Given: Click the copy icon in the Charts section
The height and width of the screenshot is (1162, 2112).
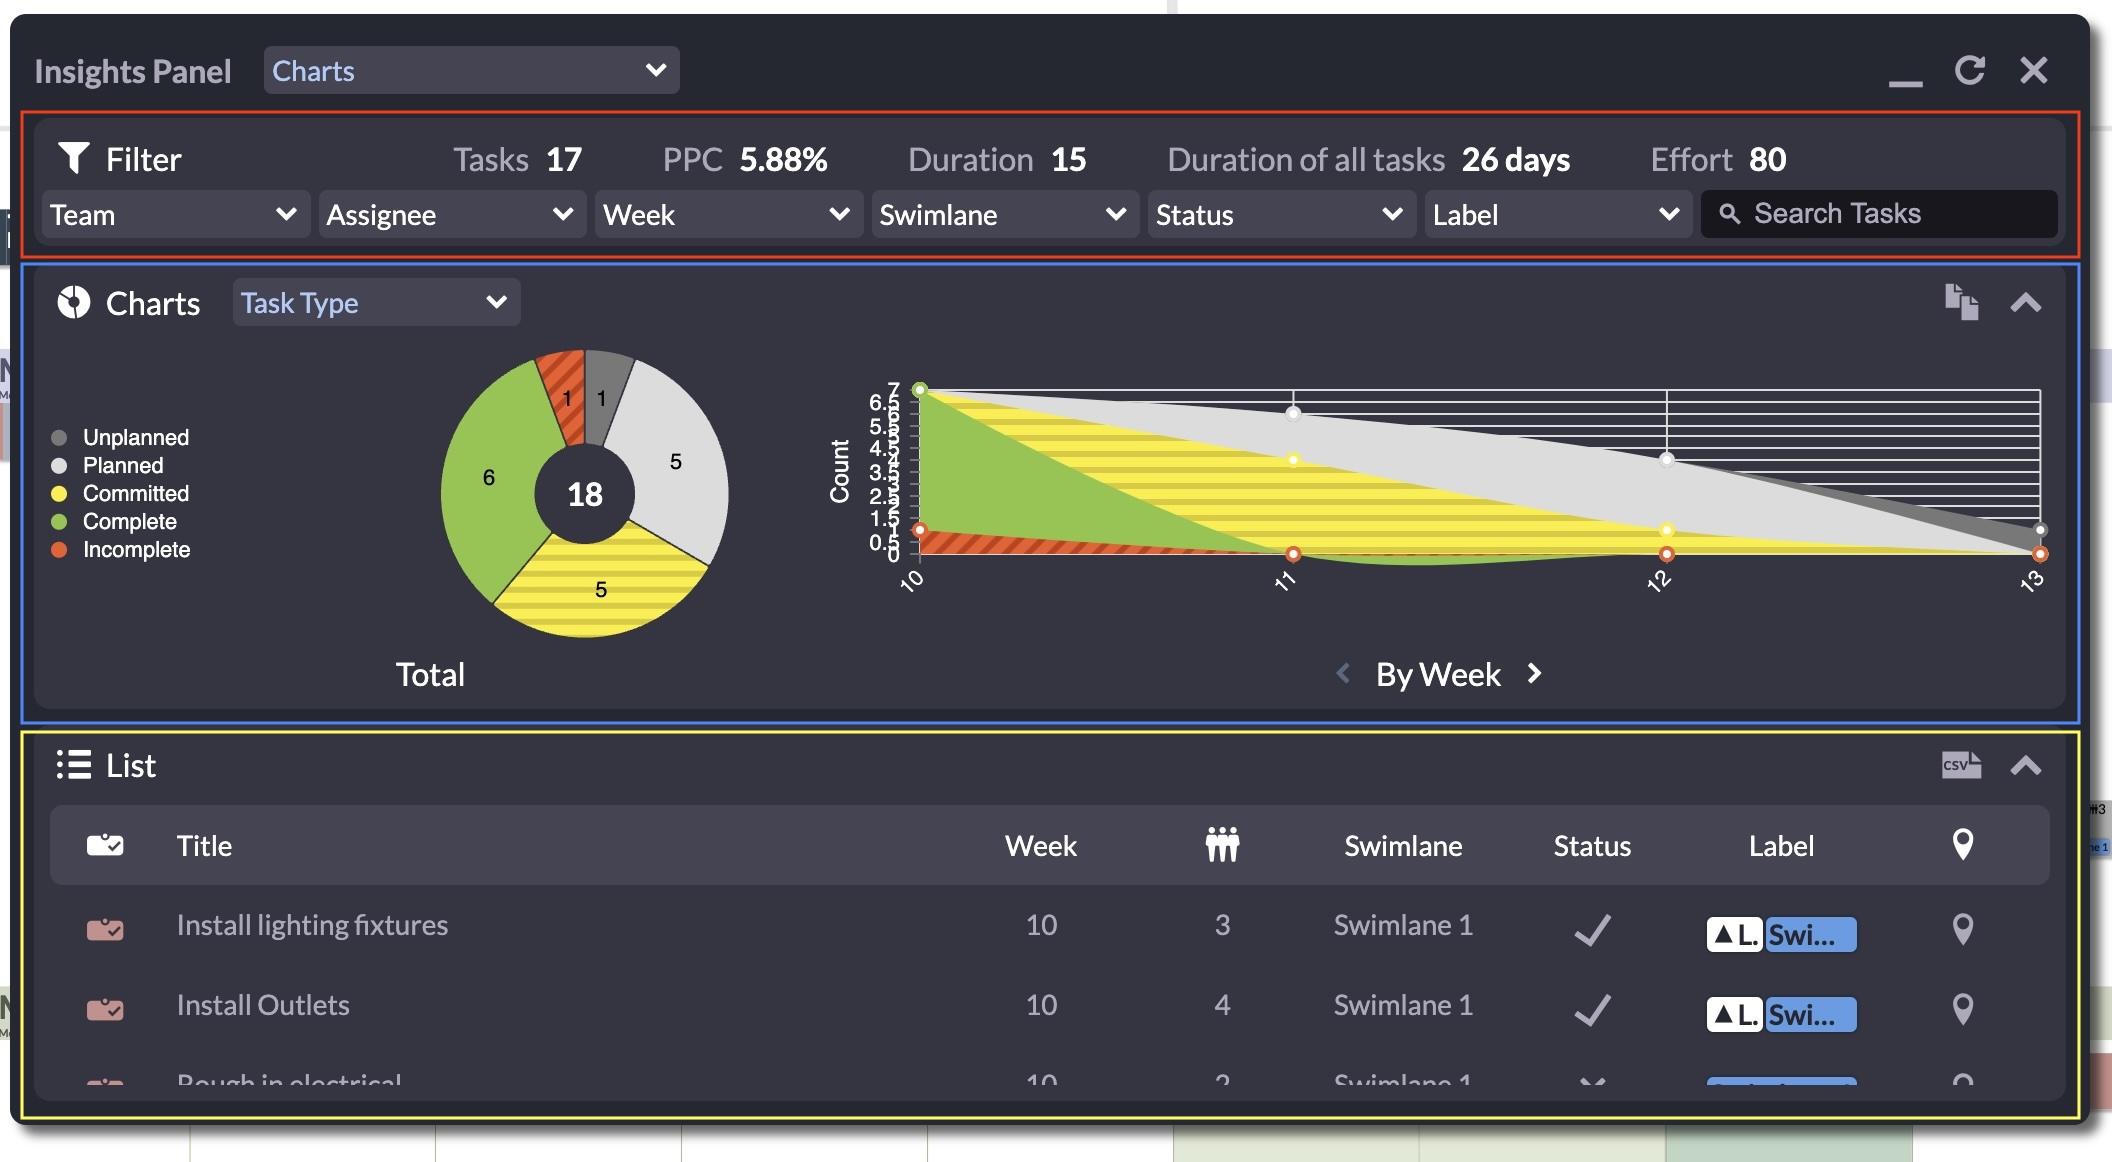Looking at the screenshot, I should coord(1961,301).
